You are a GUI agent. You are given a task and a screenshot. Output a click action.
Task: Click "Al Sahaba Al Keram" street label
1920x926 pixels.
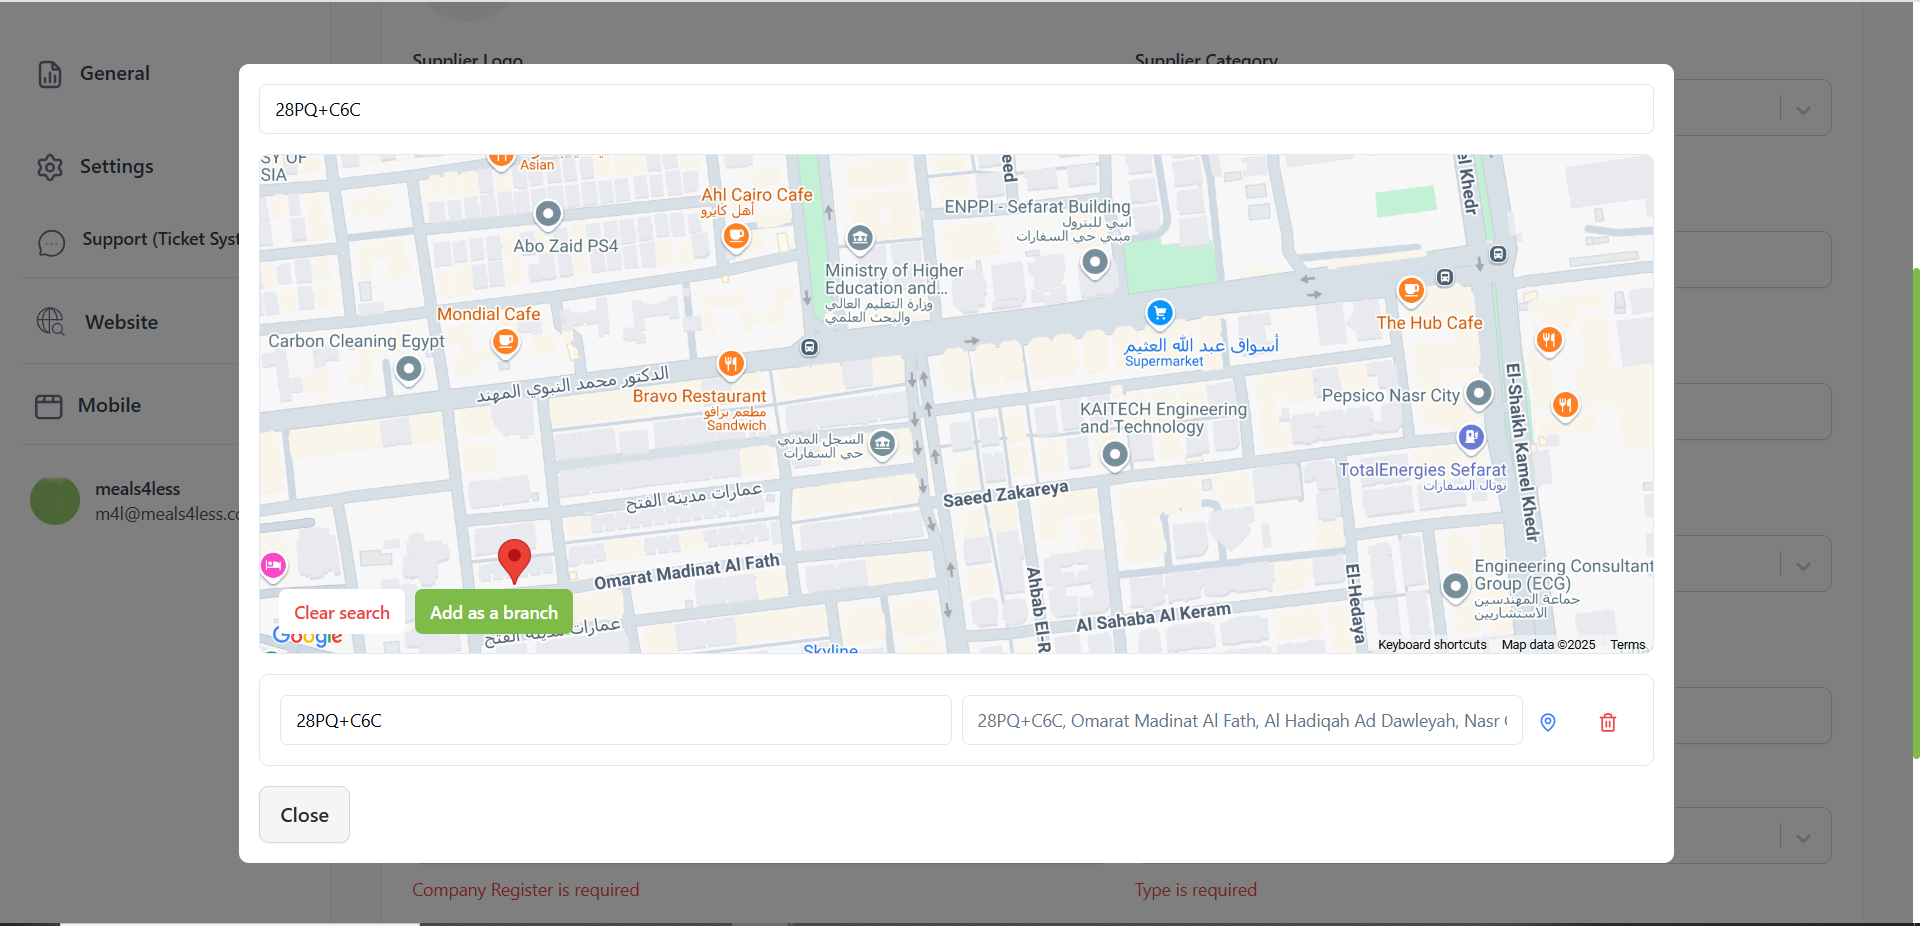click(x=1154, y=617)
